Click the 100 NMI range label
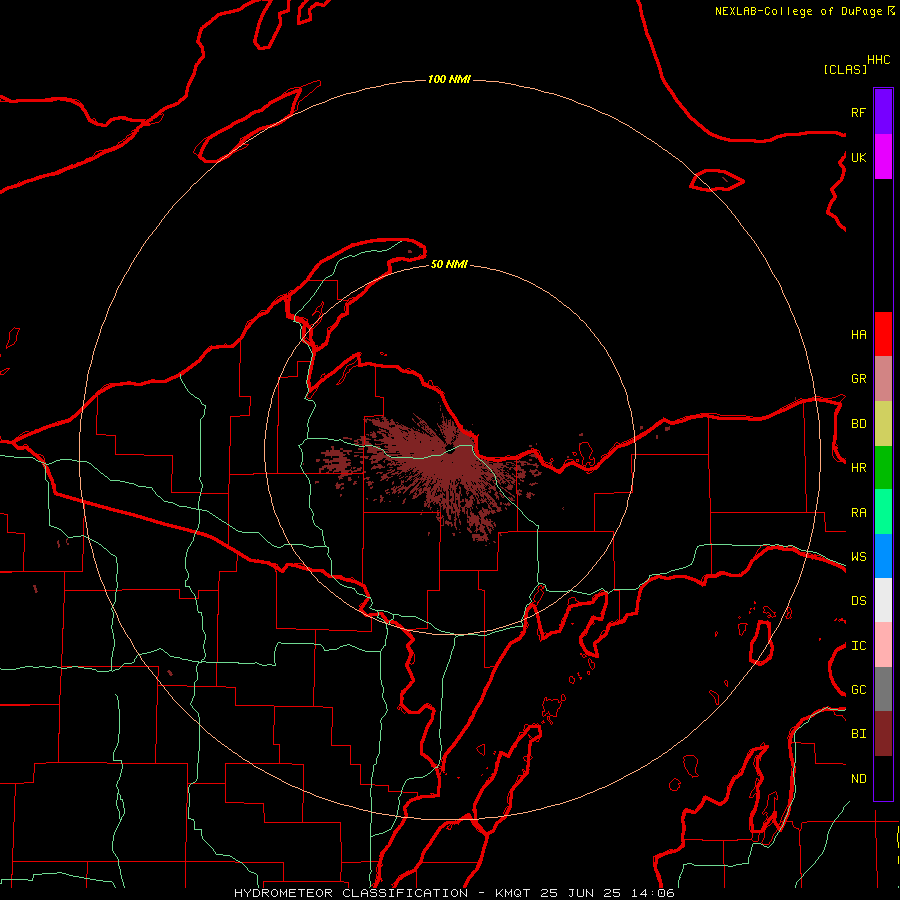 click(x=449, y=79)
